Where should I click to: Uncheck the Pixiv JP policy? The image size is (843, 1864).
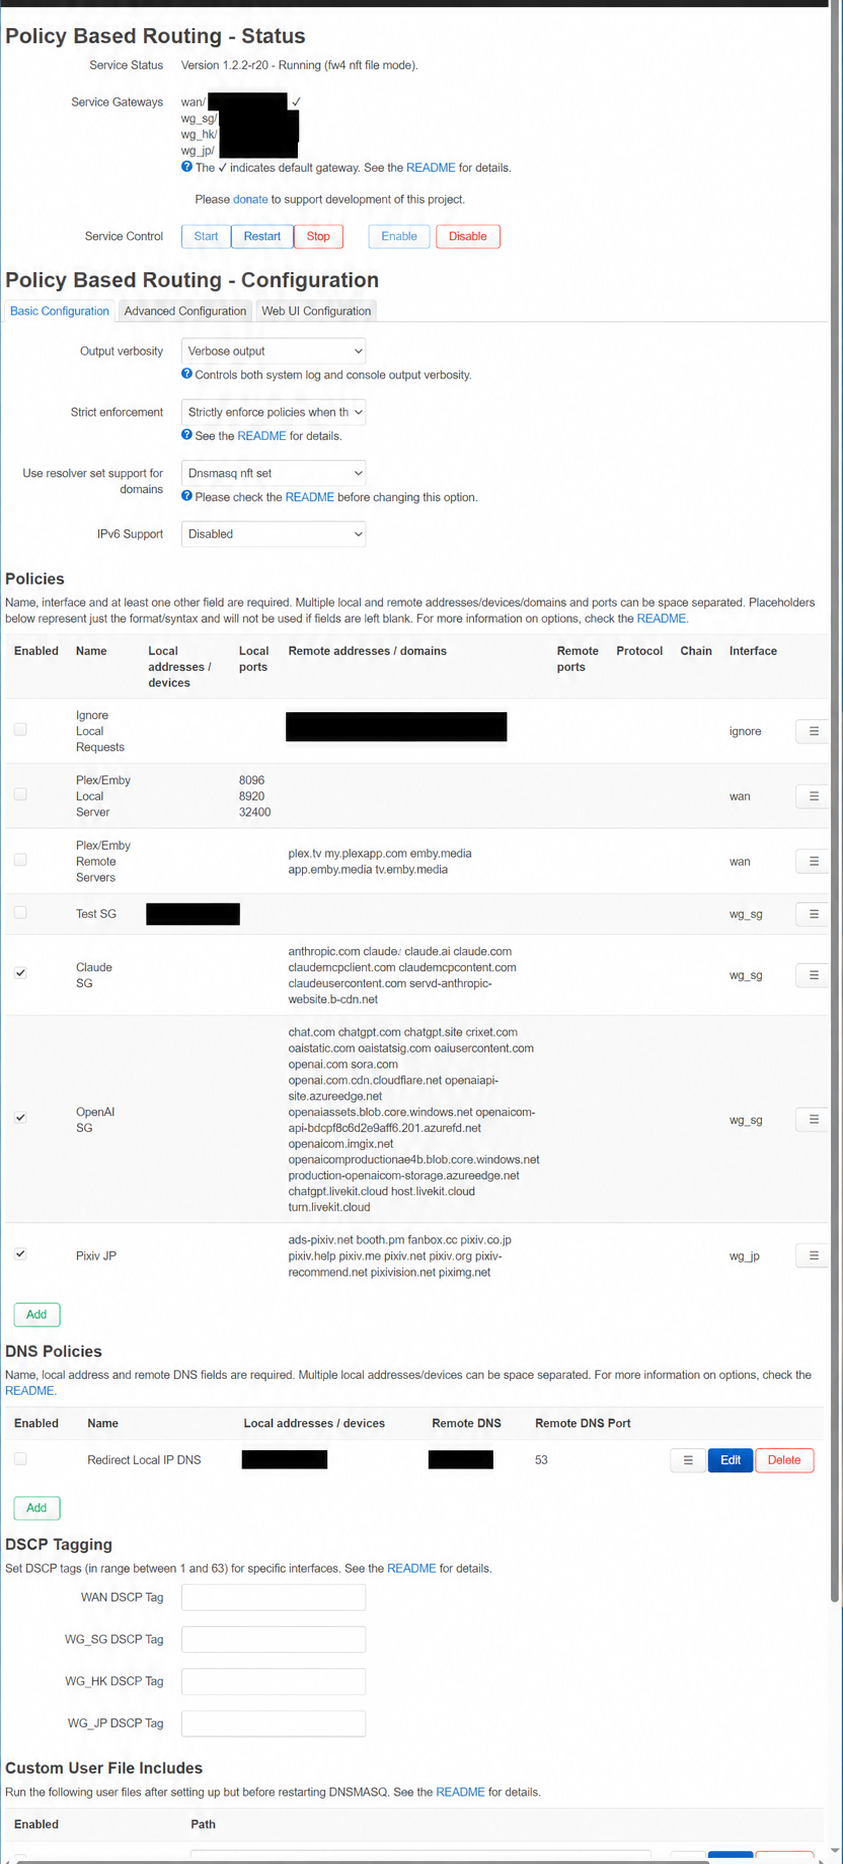(20, 1253)
